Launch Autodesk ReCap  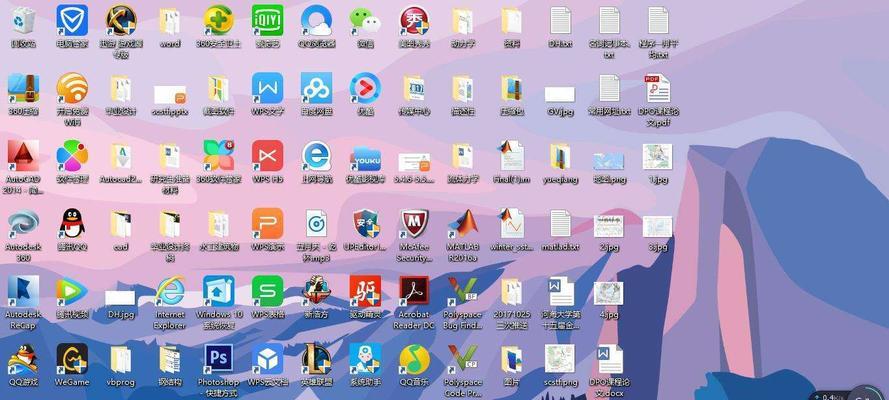[23, 291]
